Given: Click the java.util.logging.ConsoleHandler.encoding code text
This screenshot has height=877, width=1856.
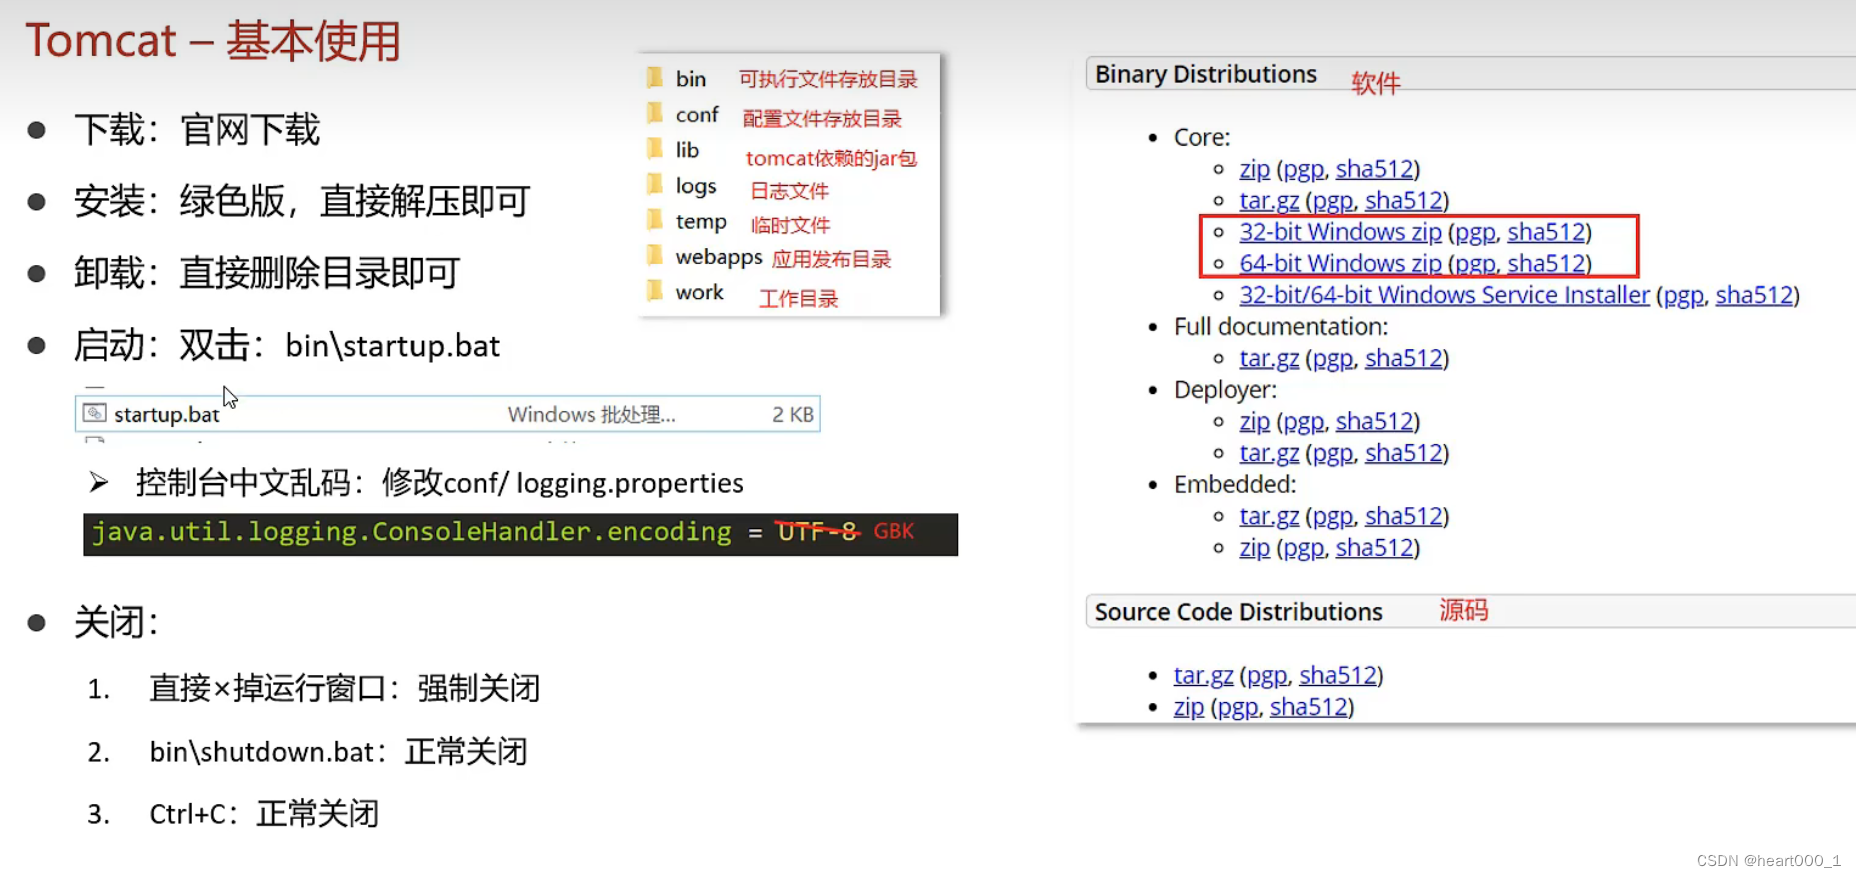Looking at the screenshot, I should coord(412,532).
